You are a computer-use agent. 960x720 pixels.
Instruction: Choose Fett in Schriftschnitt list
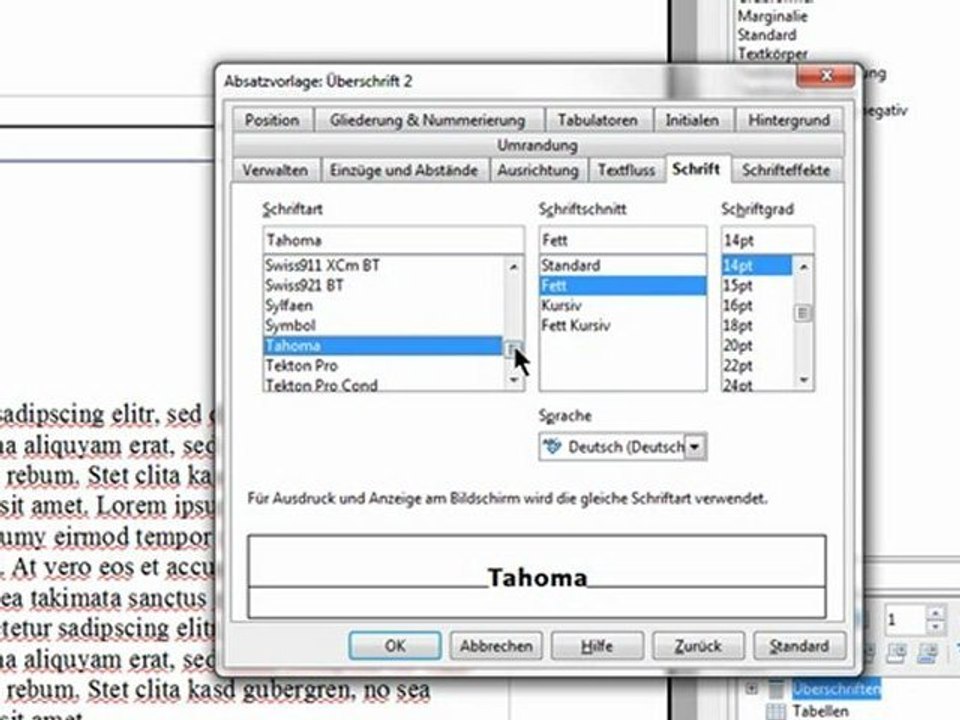[x=623, y=285]
